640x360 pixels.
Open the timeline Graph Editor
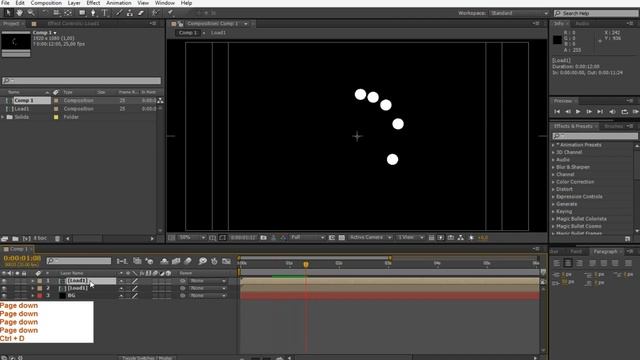click(227, 261)
